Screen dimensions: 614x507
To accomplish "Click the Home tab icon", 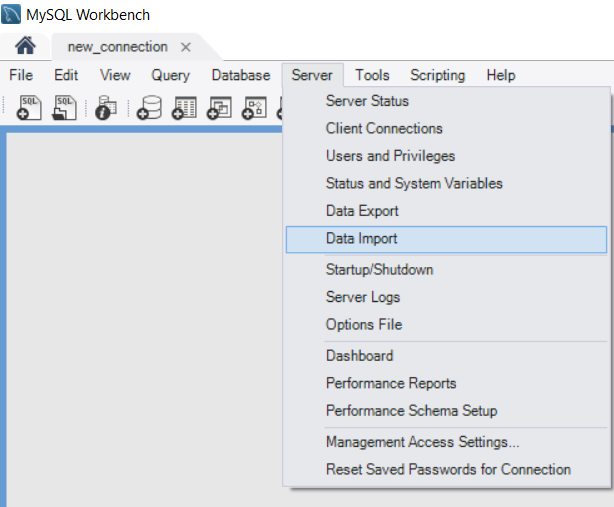I will point(25,45).
